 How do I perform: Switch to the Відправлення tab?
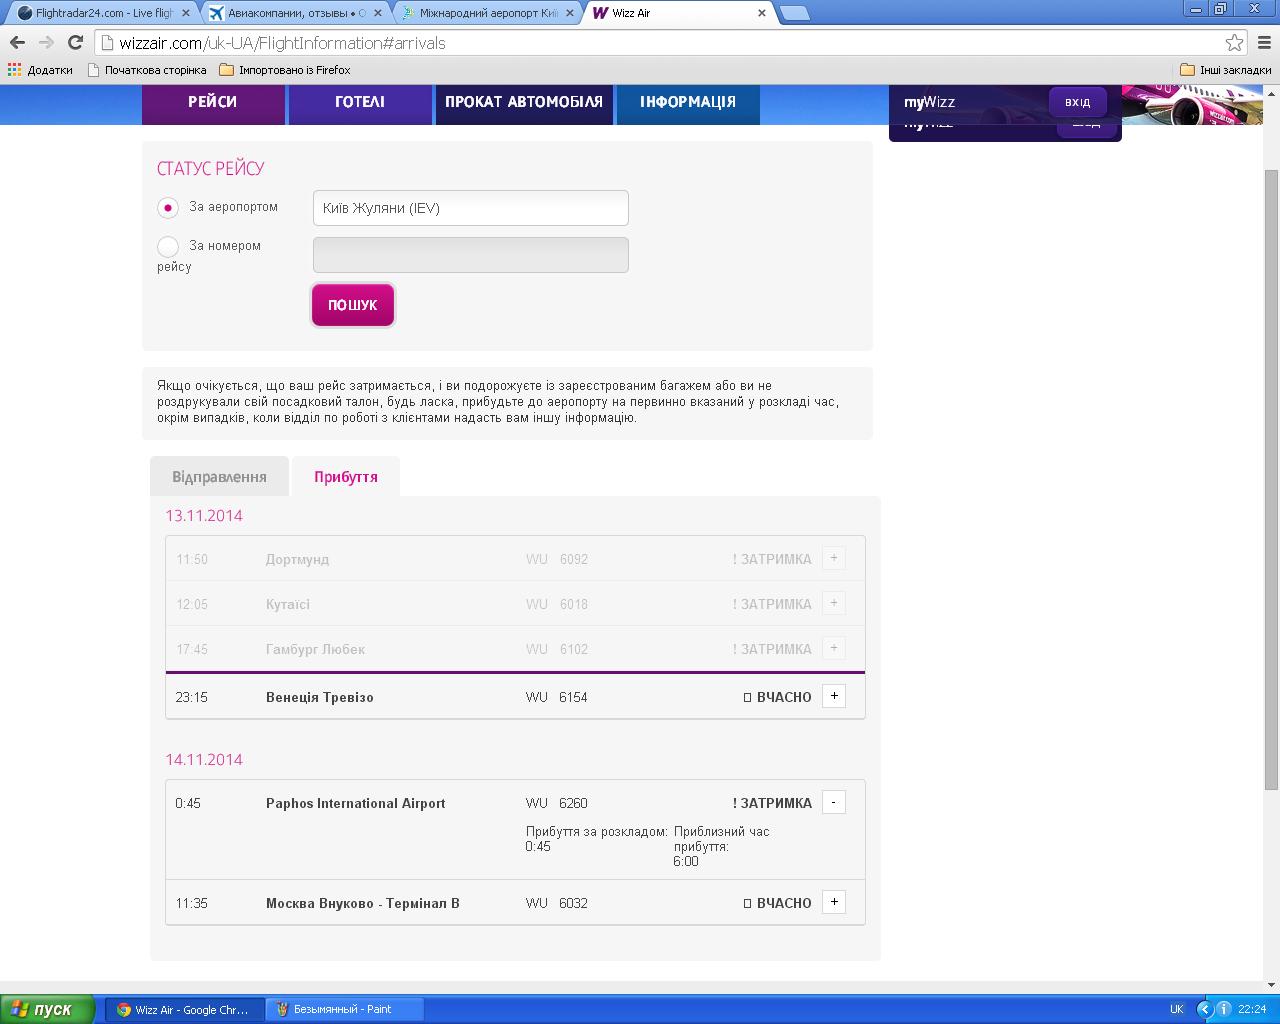coord(219,477)
